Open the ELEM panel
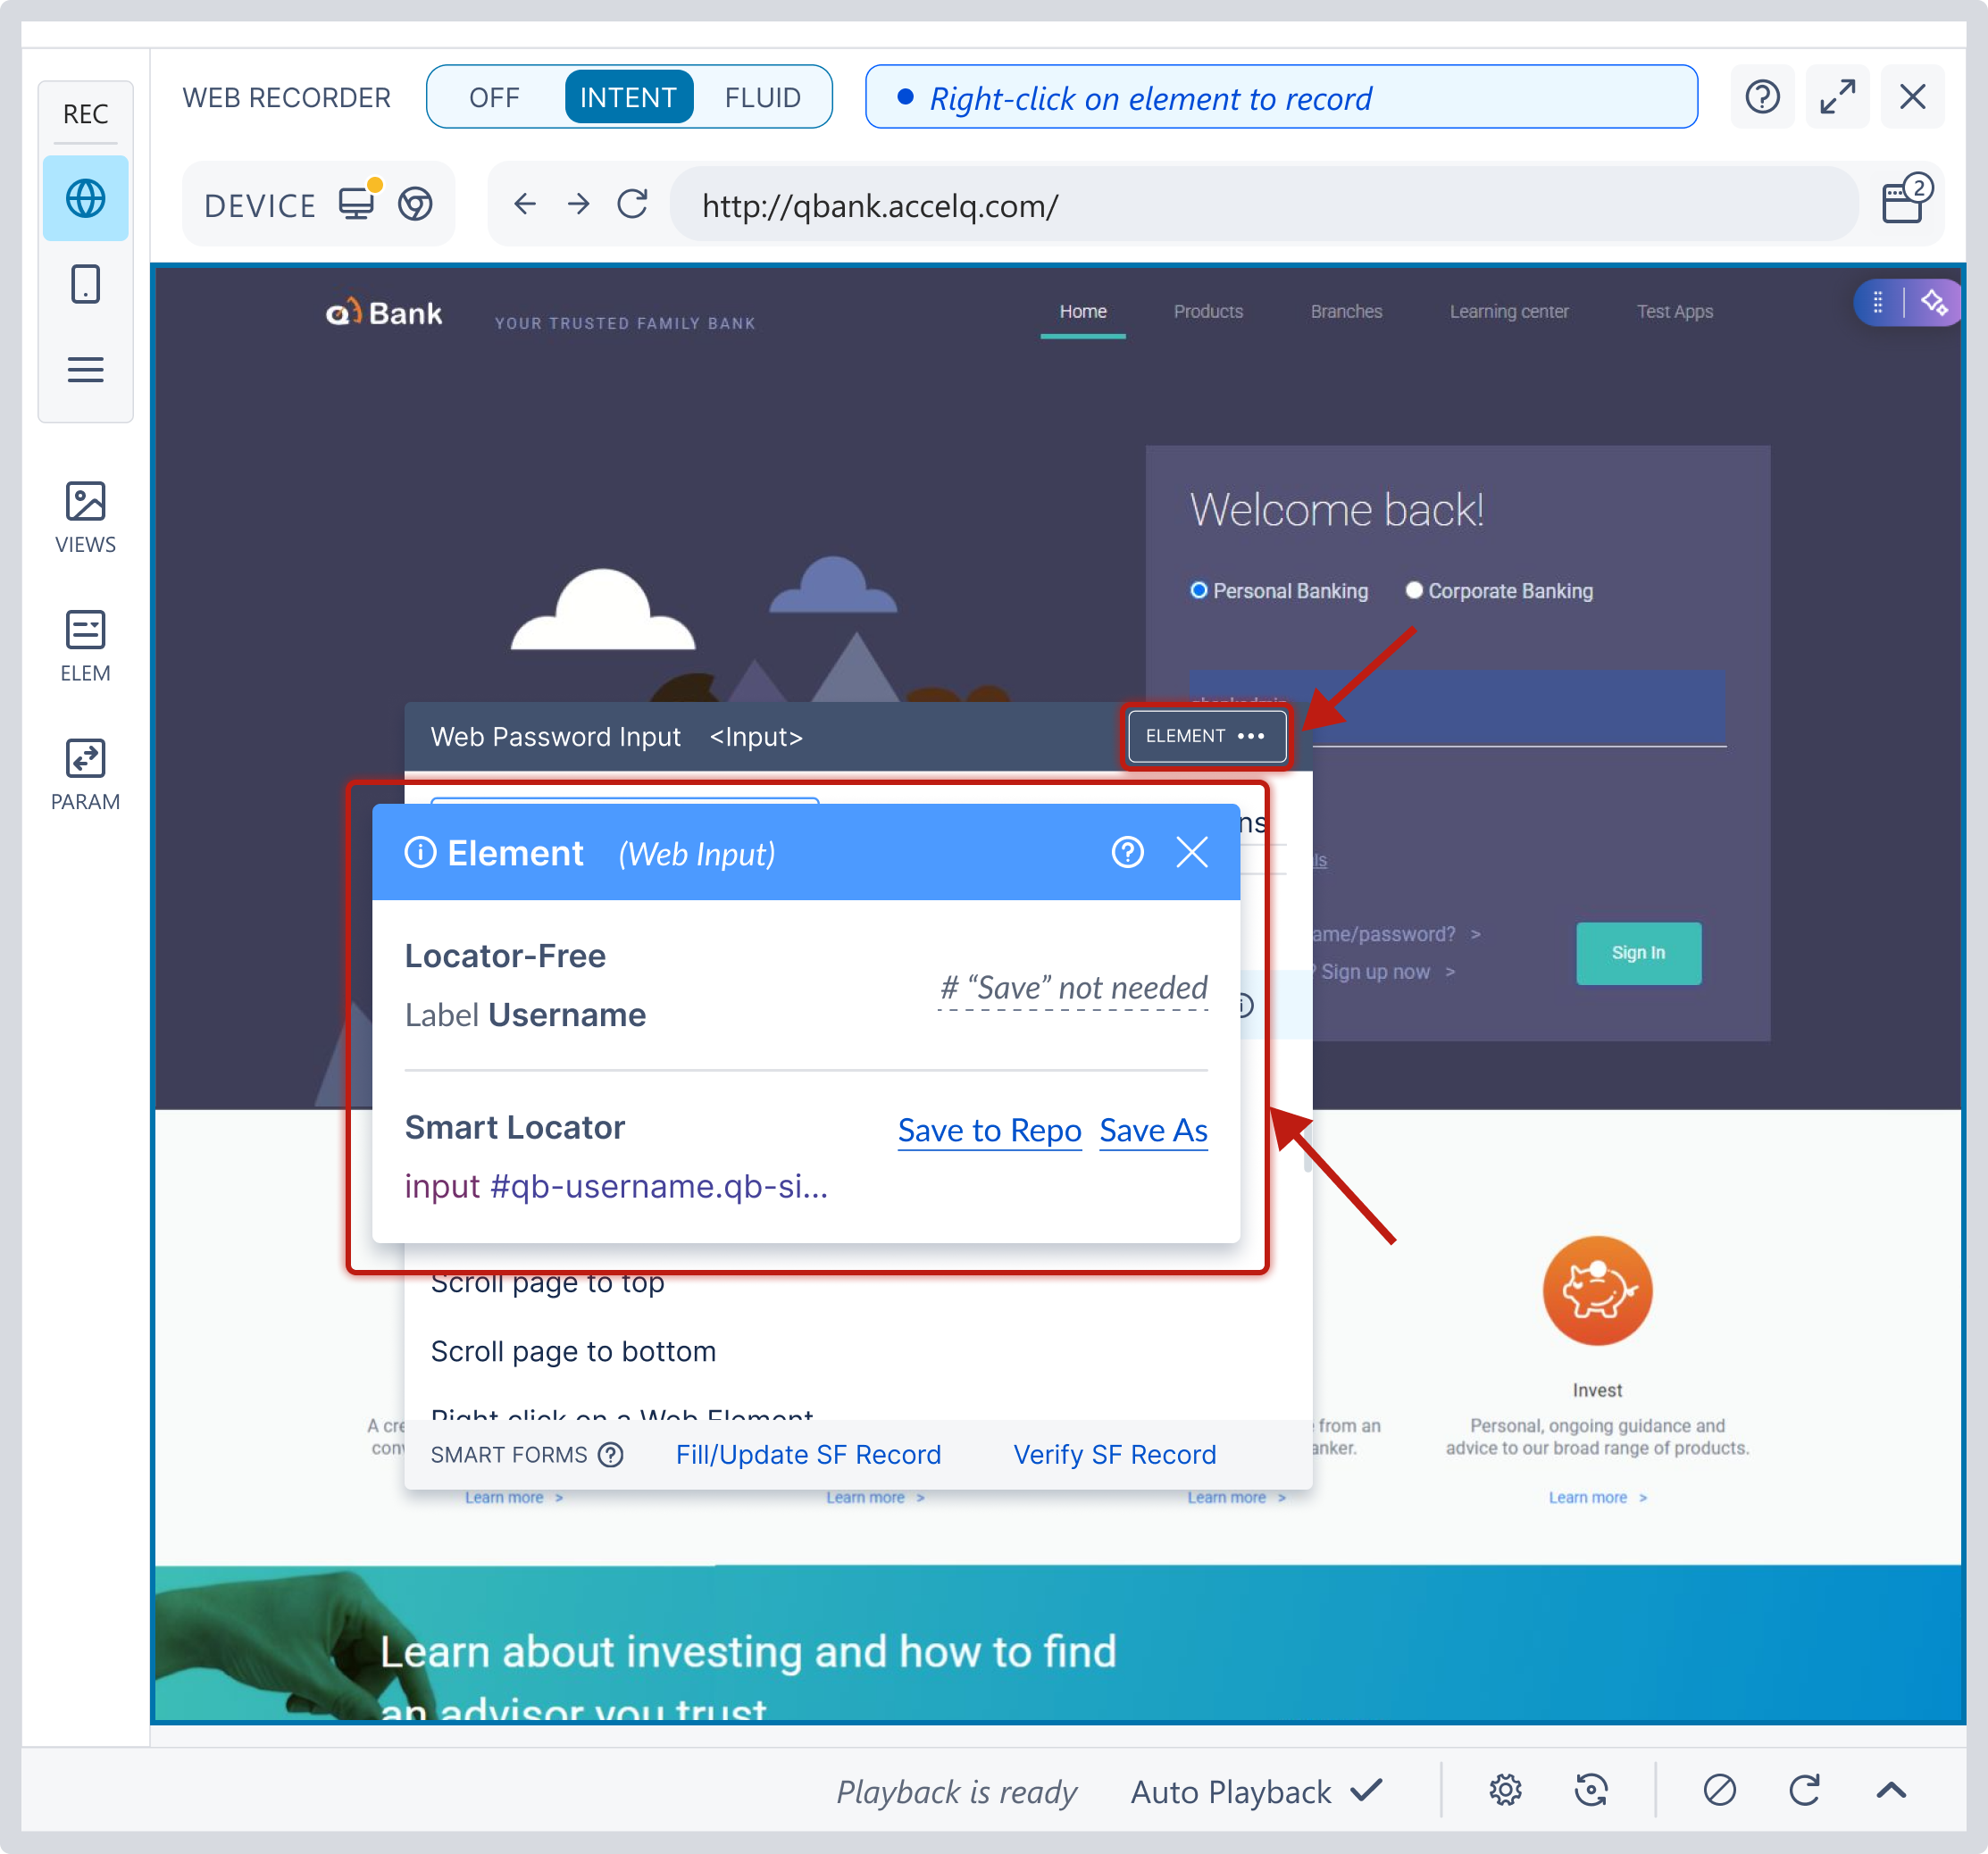The width and height of the screenshot is (1988, 1854). 85,646
